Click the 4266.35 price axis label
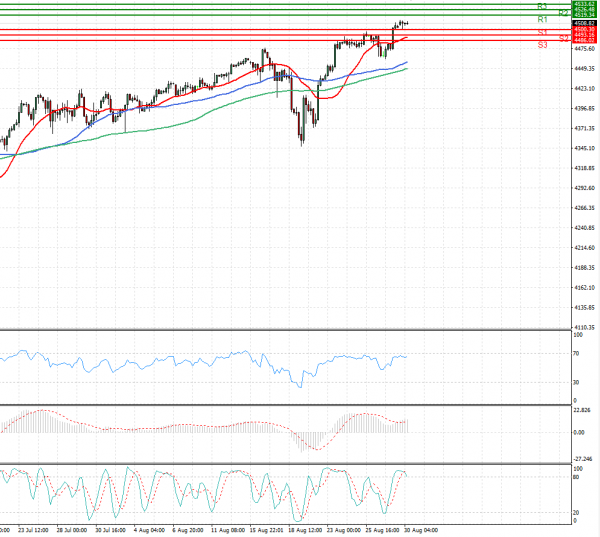 click(584, 208)
